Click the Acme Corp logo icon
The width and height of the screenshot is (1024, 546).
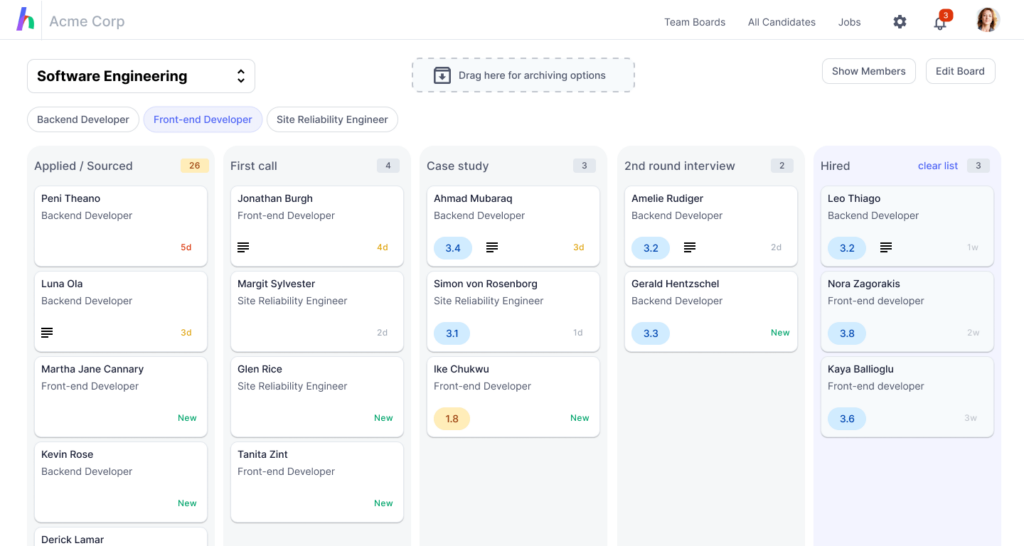pyautogui.click(x=25, y=20)
